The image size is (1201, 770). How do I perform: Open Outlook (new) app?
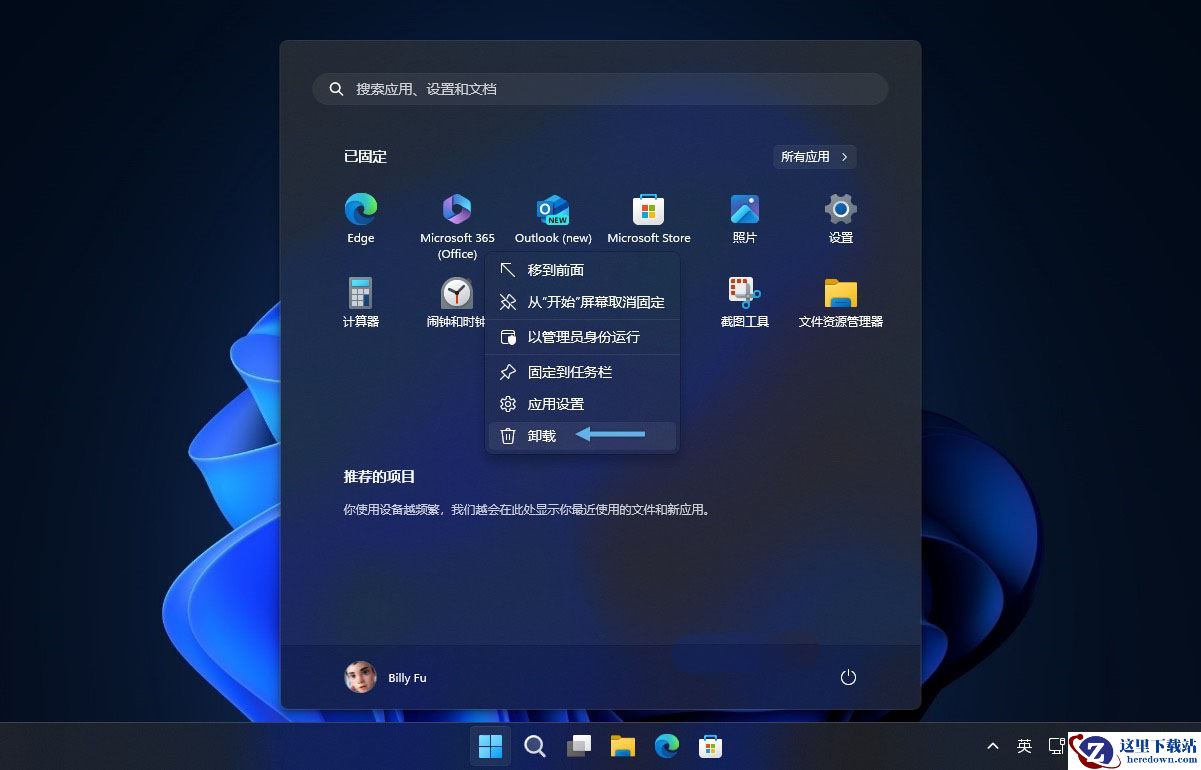coord(553,218)
